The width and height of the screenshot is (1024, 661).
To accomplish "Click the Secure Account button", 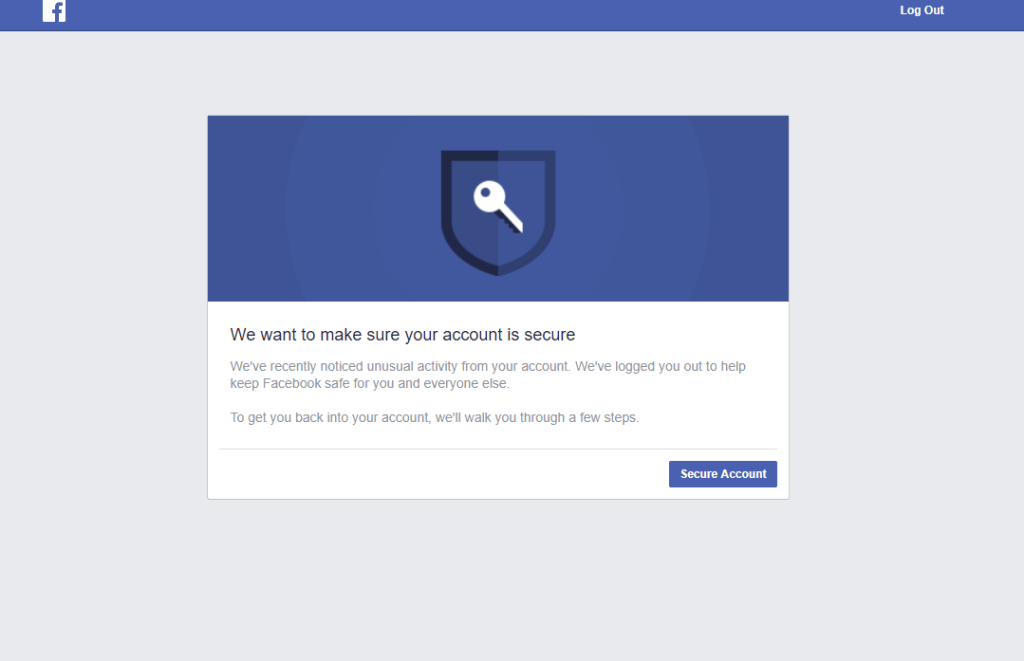I will coord(723,474).
